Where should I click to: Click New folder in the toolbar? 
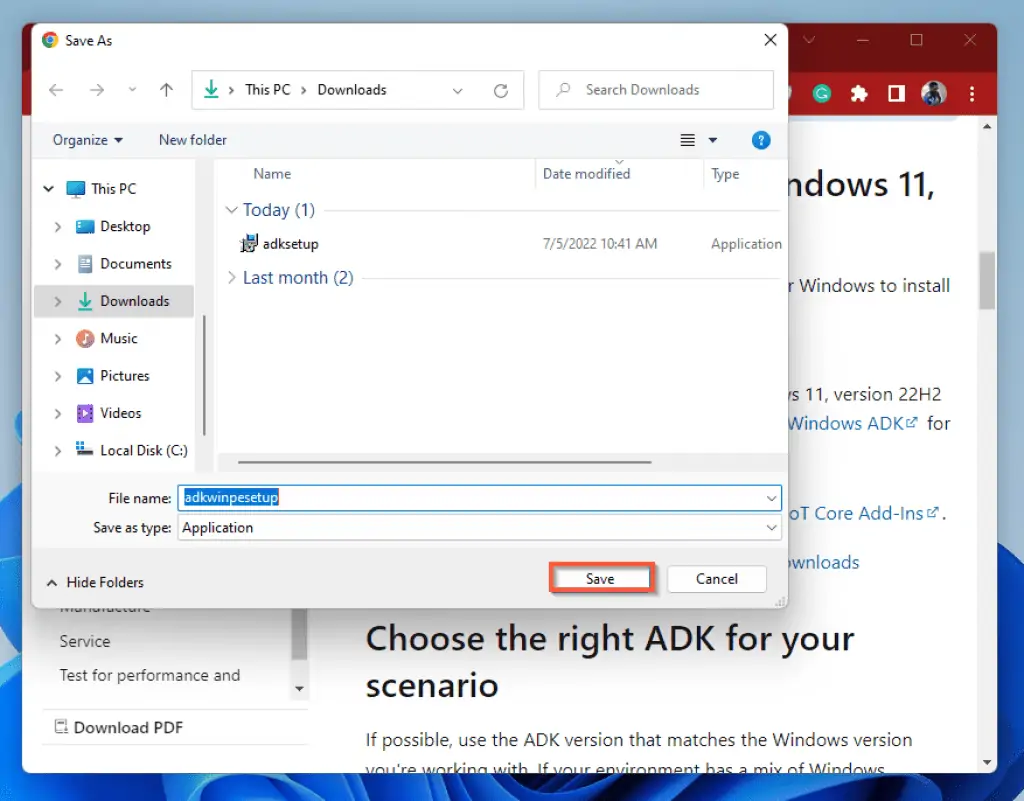tap(193, 140)
